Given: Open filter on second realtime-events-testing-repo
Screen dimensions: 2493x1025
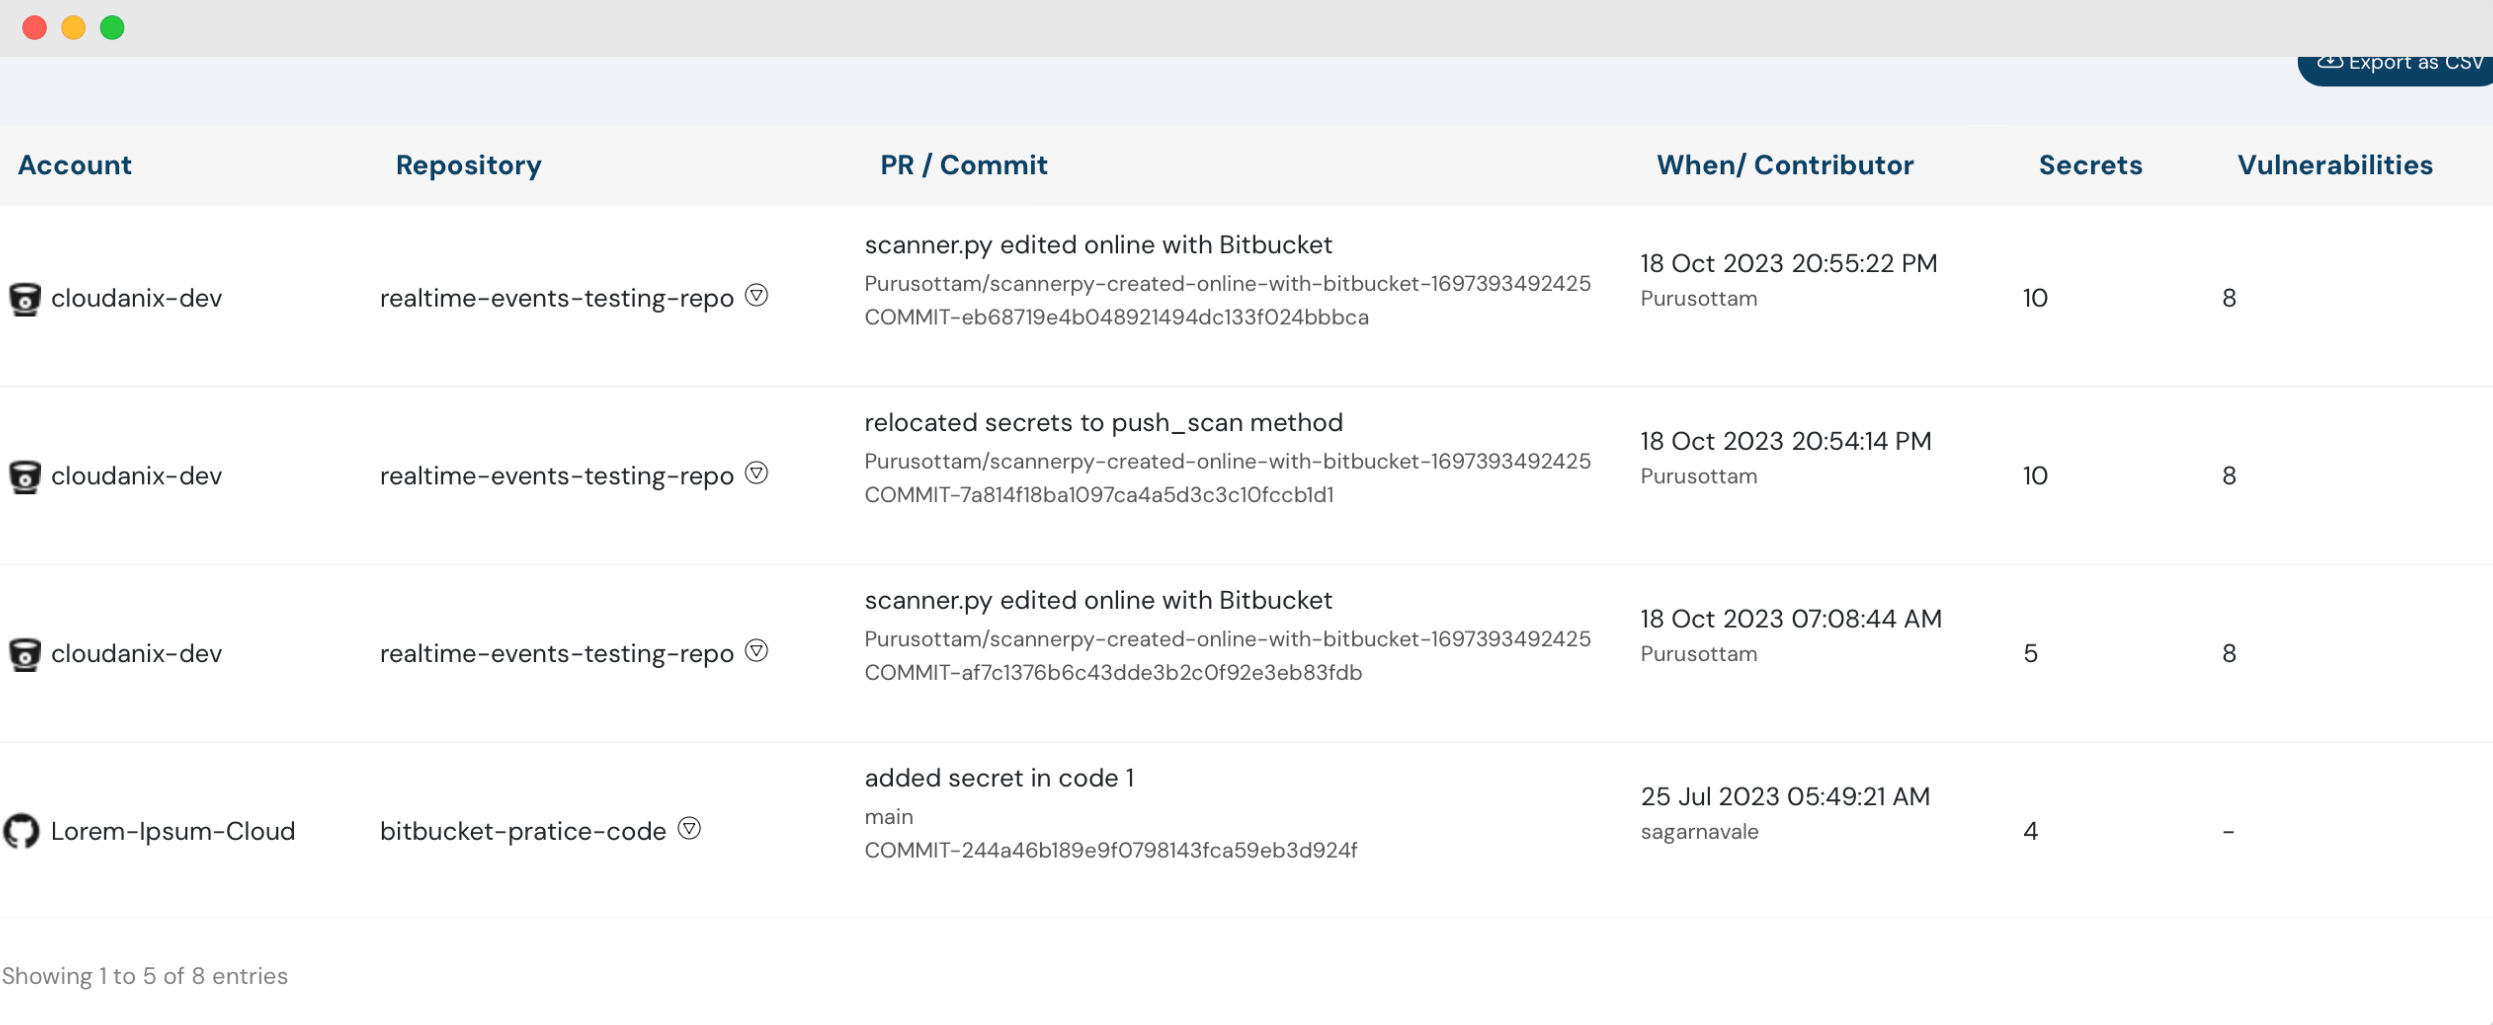Looking at the screenshot, I should [x=757, y=471].
